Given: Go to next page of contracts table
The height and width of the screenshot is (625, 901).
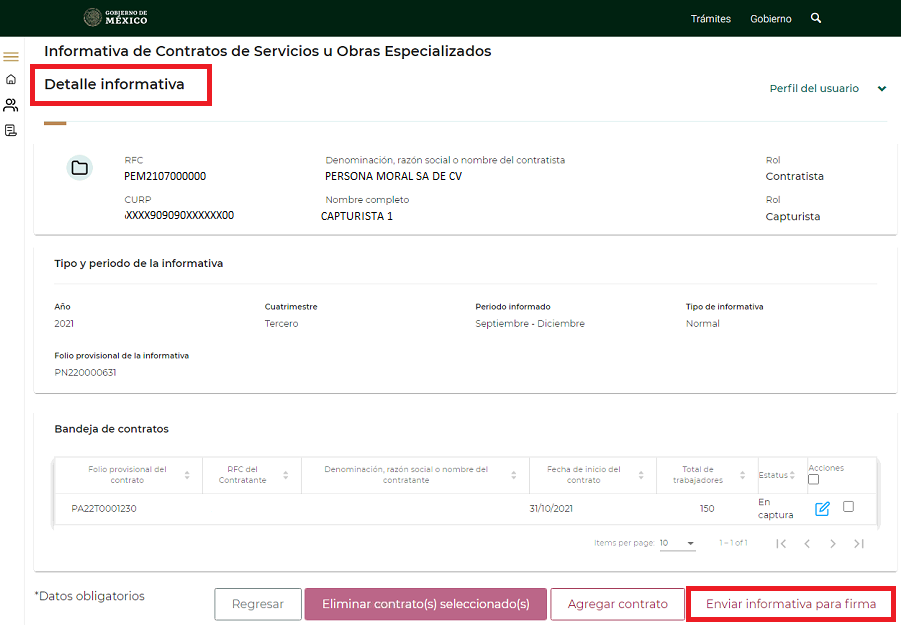Looking at the screenshot, I should (x=833, y=543).
